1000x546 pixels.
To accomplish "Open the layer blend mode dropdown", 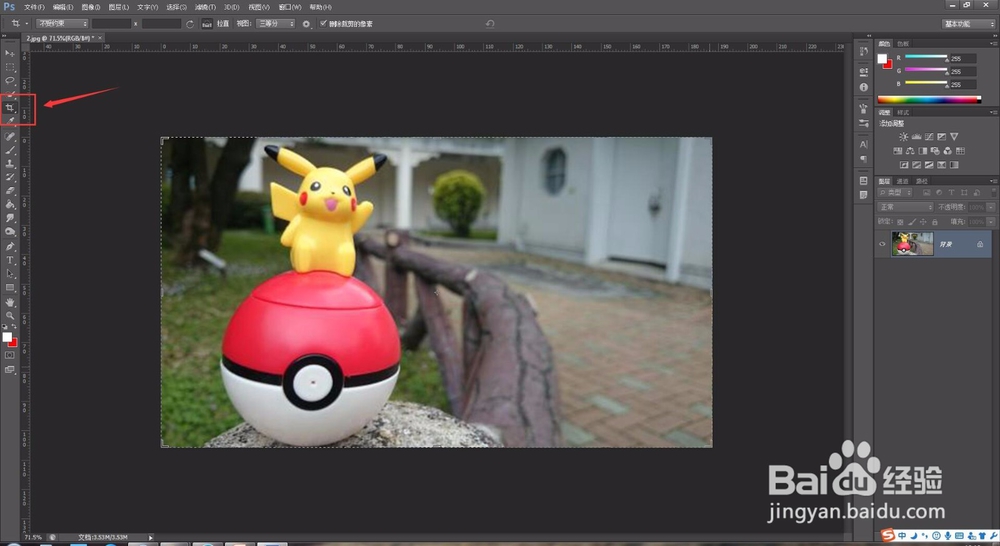I will 906,207.
